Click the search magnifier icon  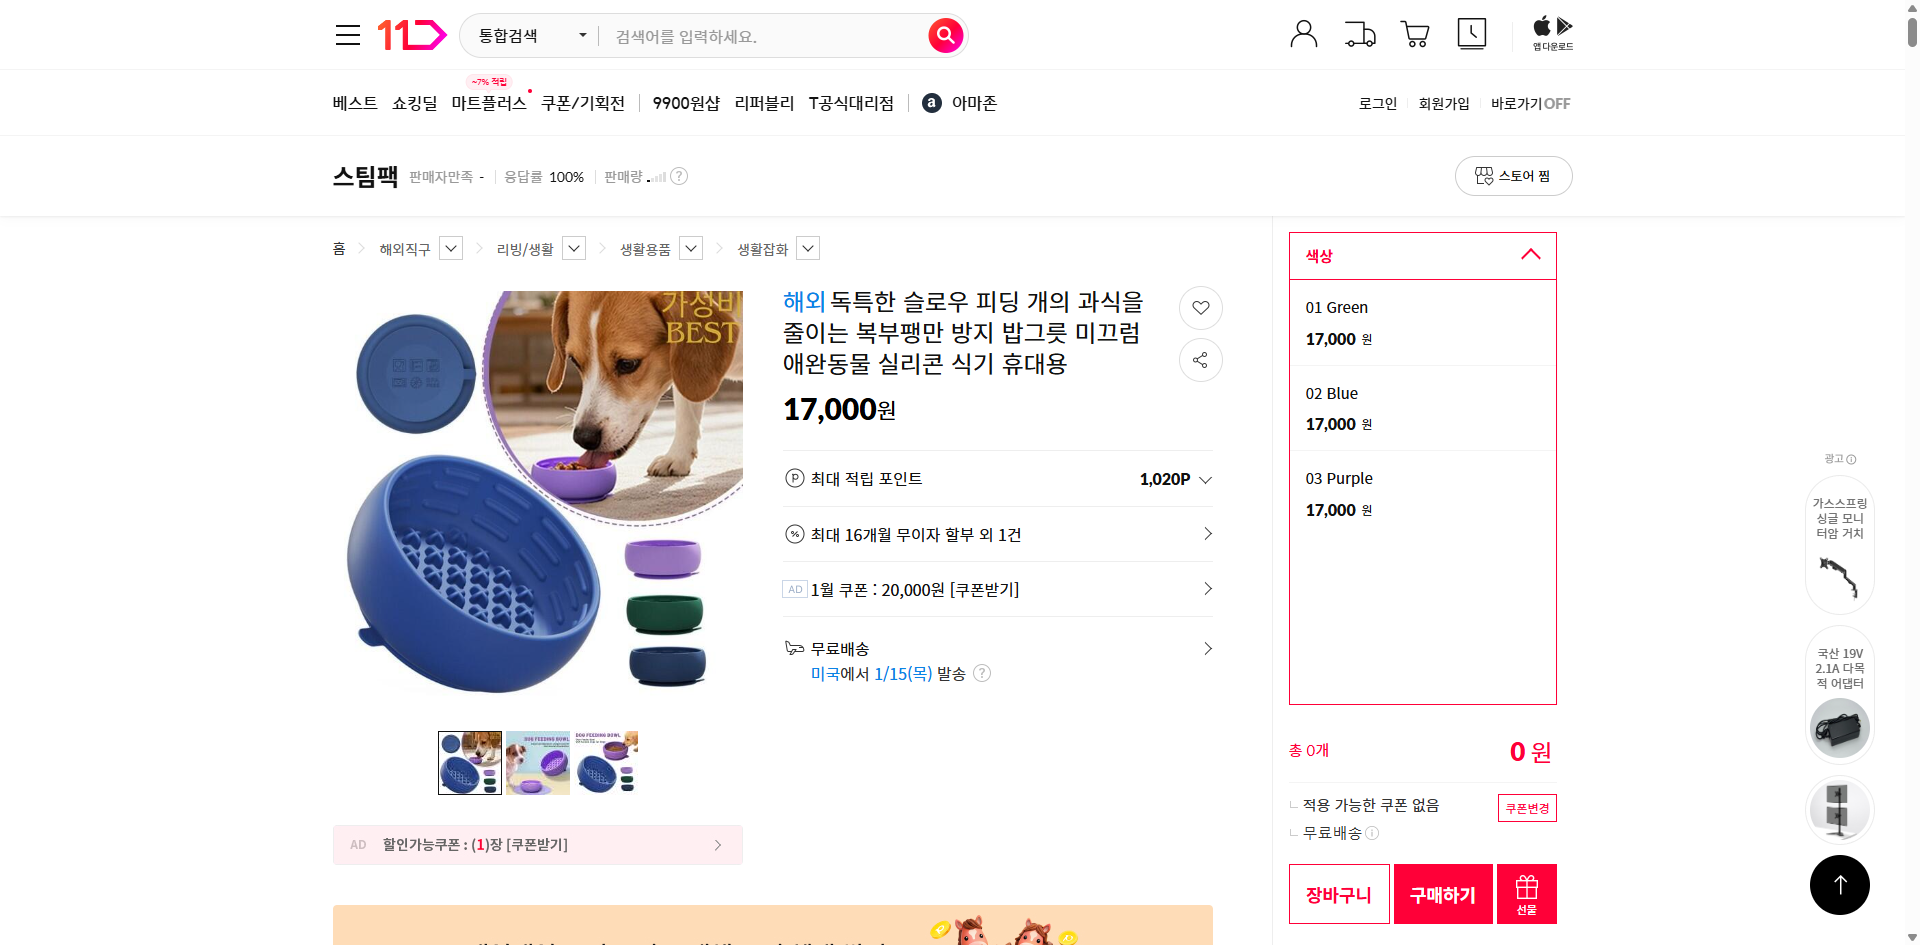pos(944,35)
